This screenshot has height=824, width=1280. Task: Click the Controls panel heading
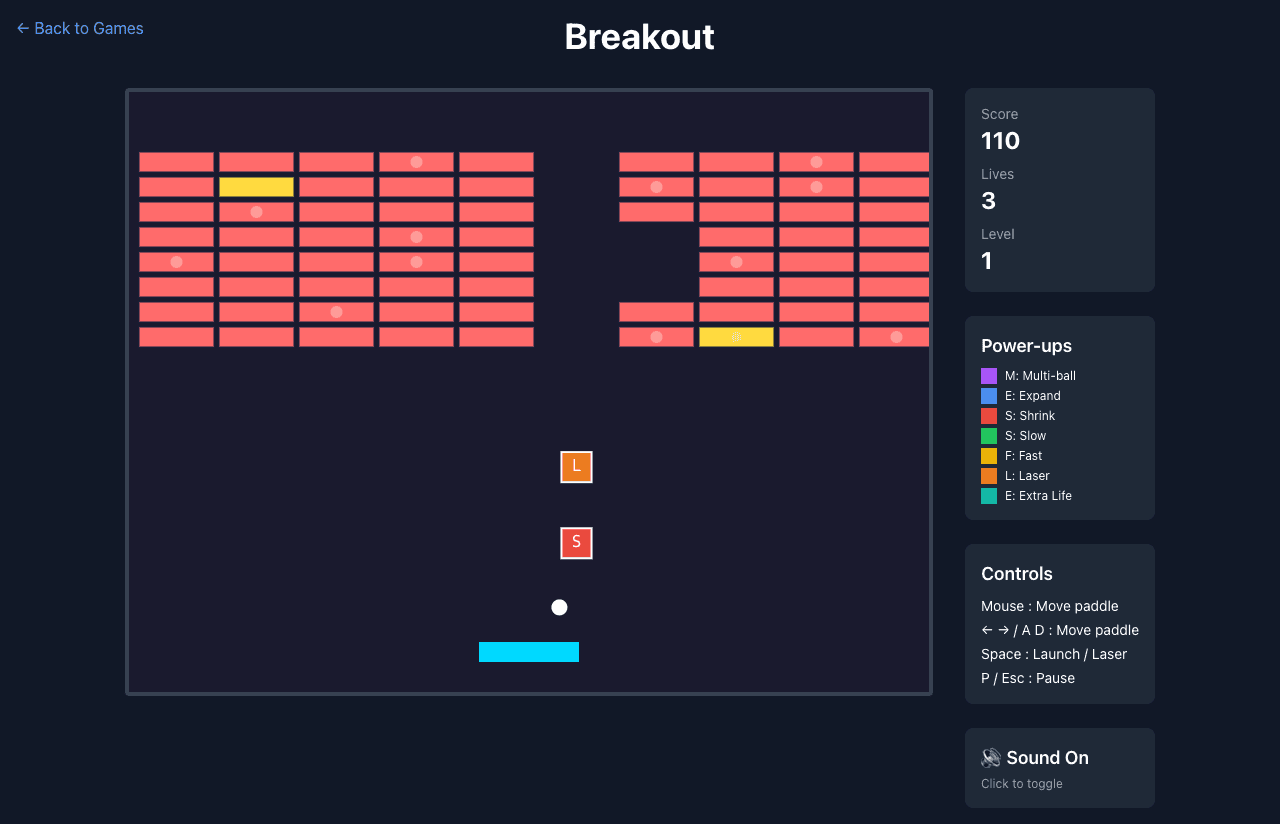pos(1016,574)
